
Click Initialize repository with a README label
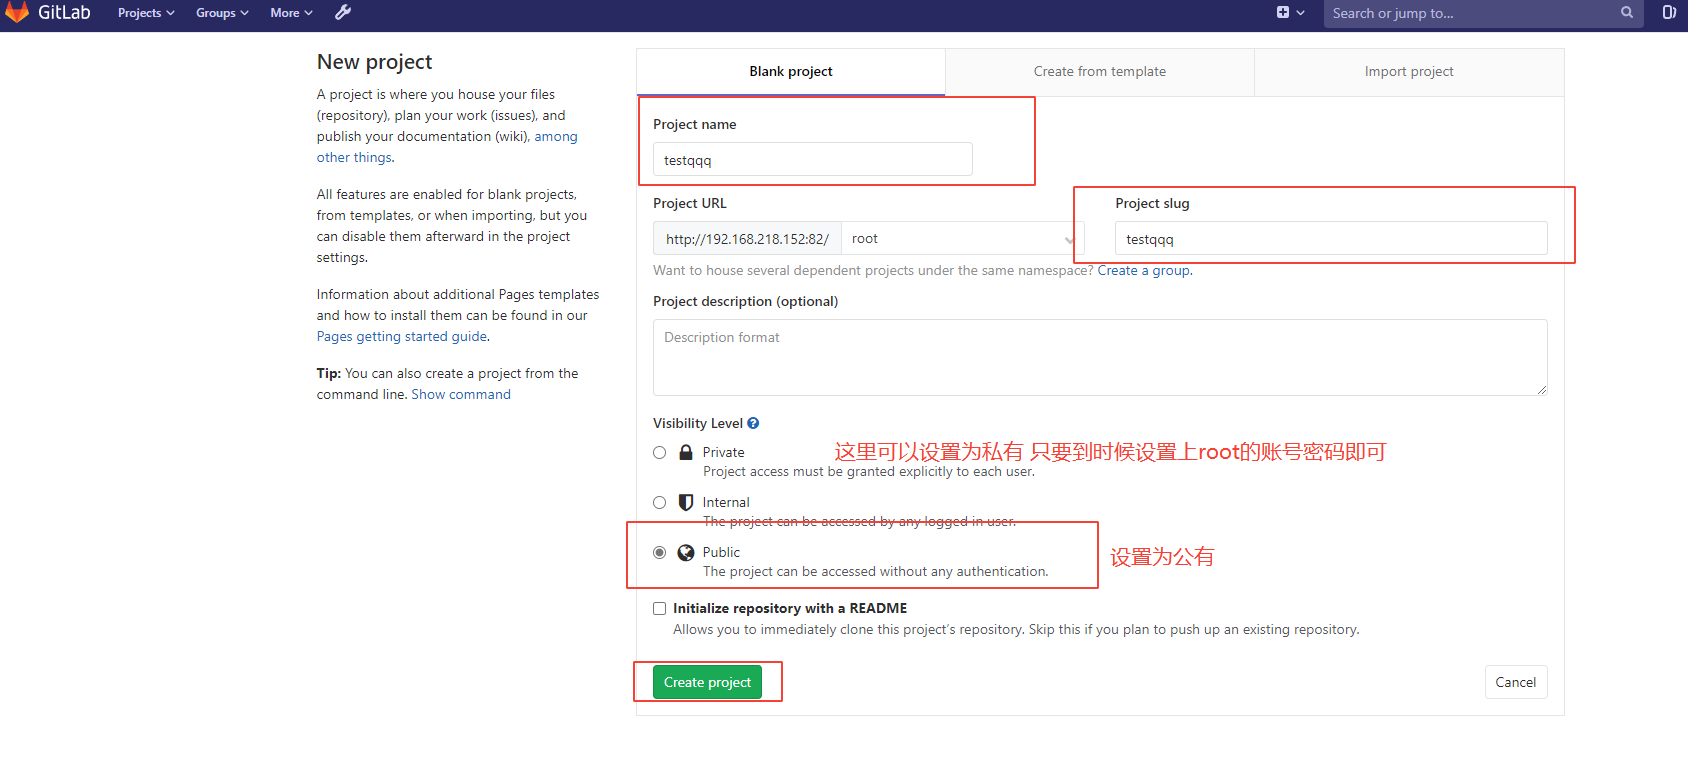[790, 608]
